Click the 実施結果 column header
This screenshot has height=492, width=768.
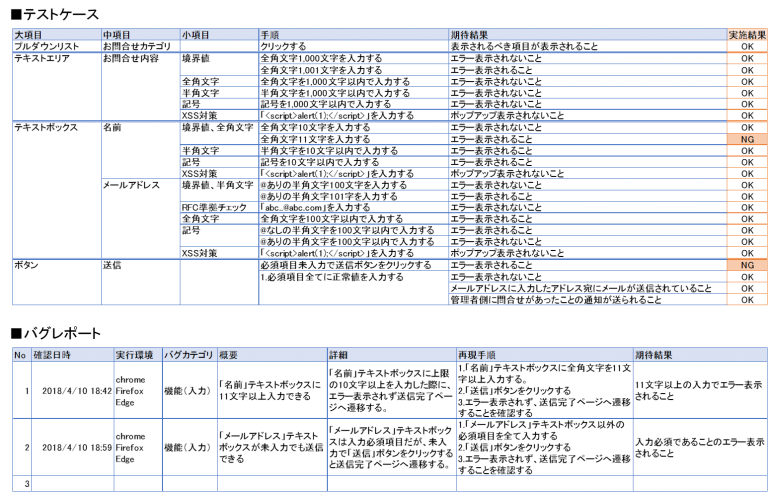tap(747, 34)
